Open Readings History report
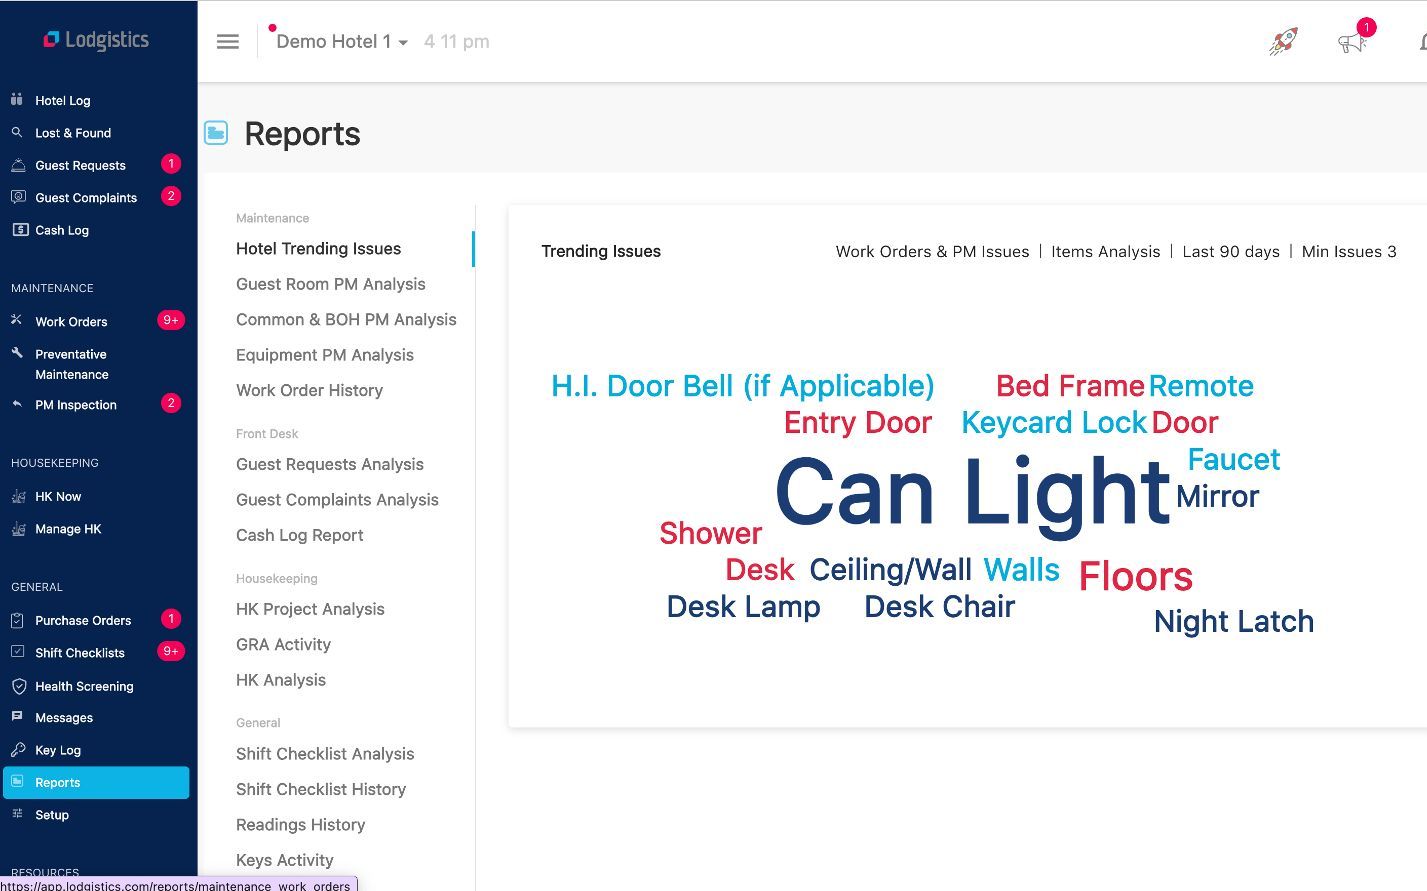 point(300,825)
